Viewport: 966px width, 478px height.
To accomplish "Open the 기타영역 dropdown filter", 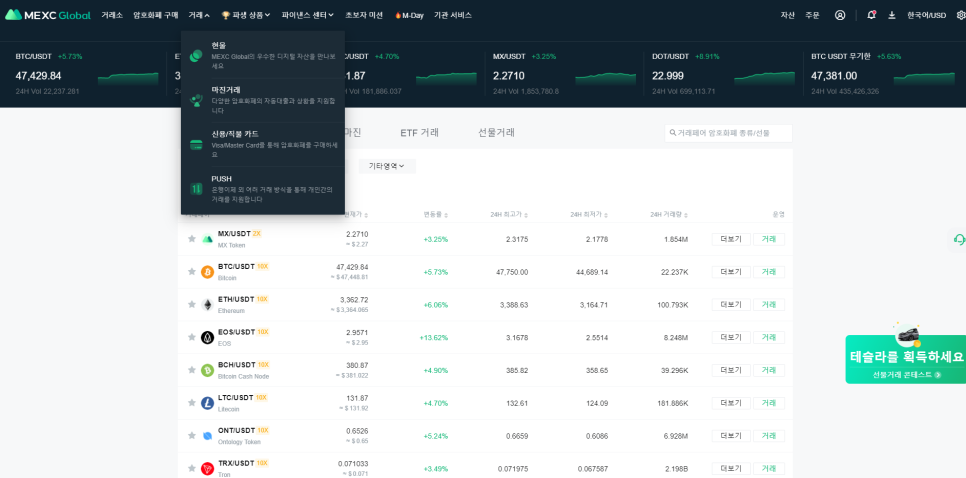I will point(387,166).
